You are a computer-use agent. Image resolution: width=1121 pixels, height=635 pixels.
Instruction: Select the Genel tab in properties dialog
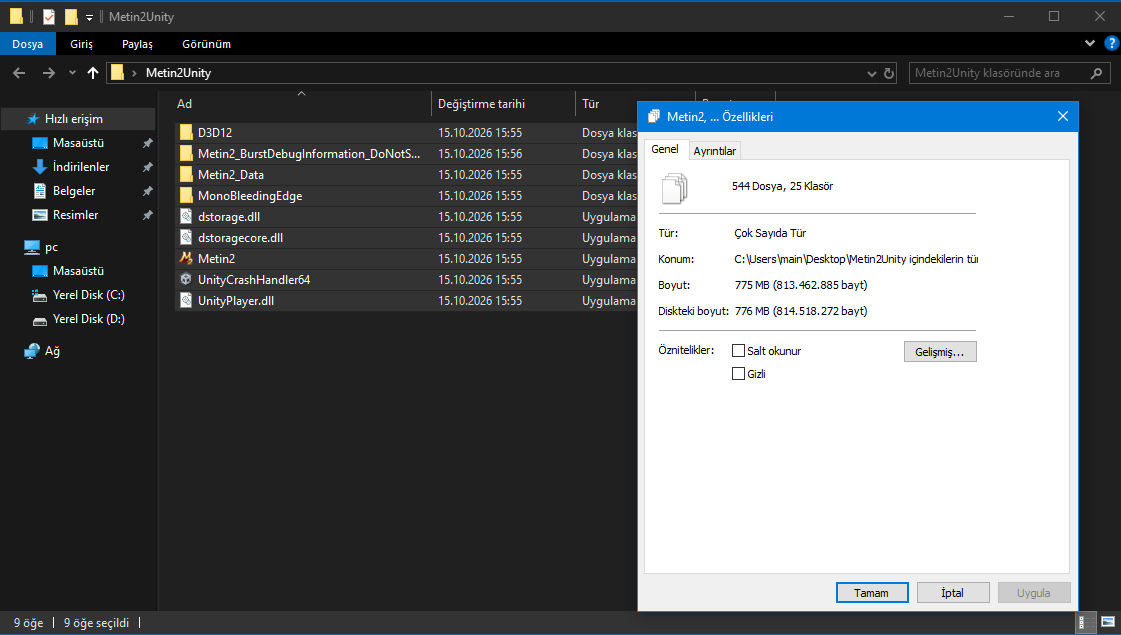[x=665, y=149]
